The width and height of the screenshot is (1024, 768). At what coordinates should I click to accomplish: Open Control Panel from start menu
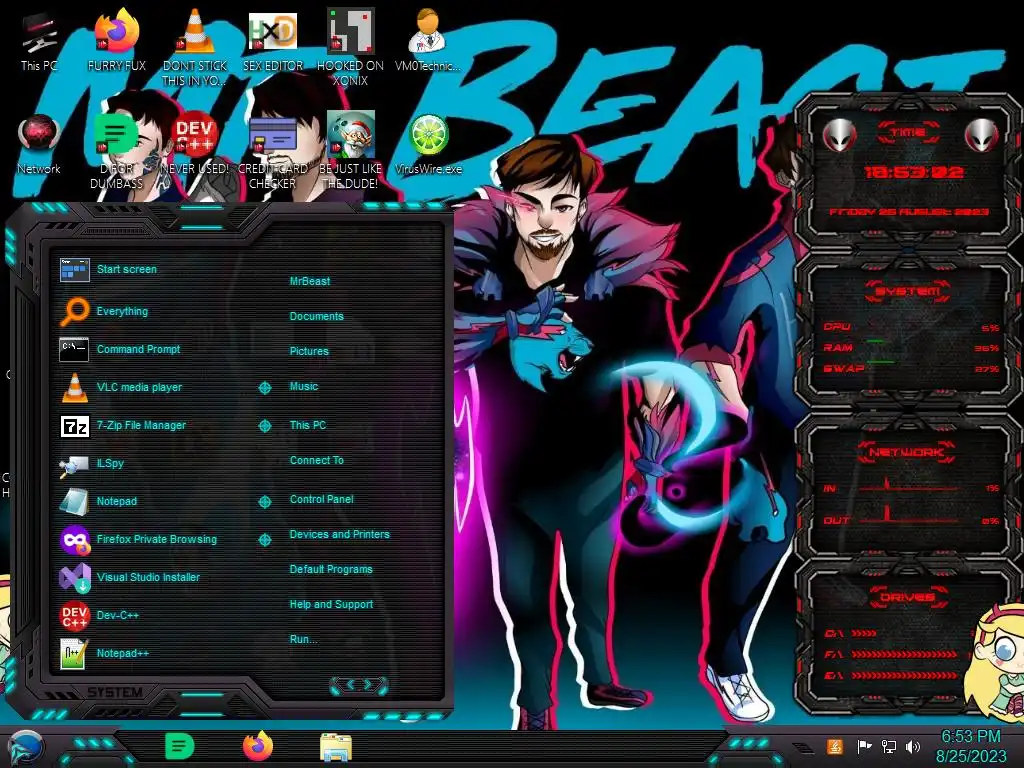click(321, 499)
